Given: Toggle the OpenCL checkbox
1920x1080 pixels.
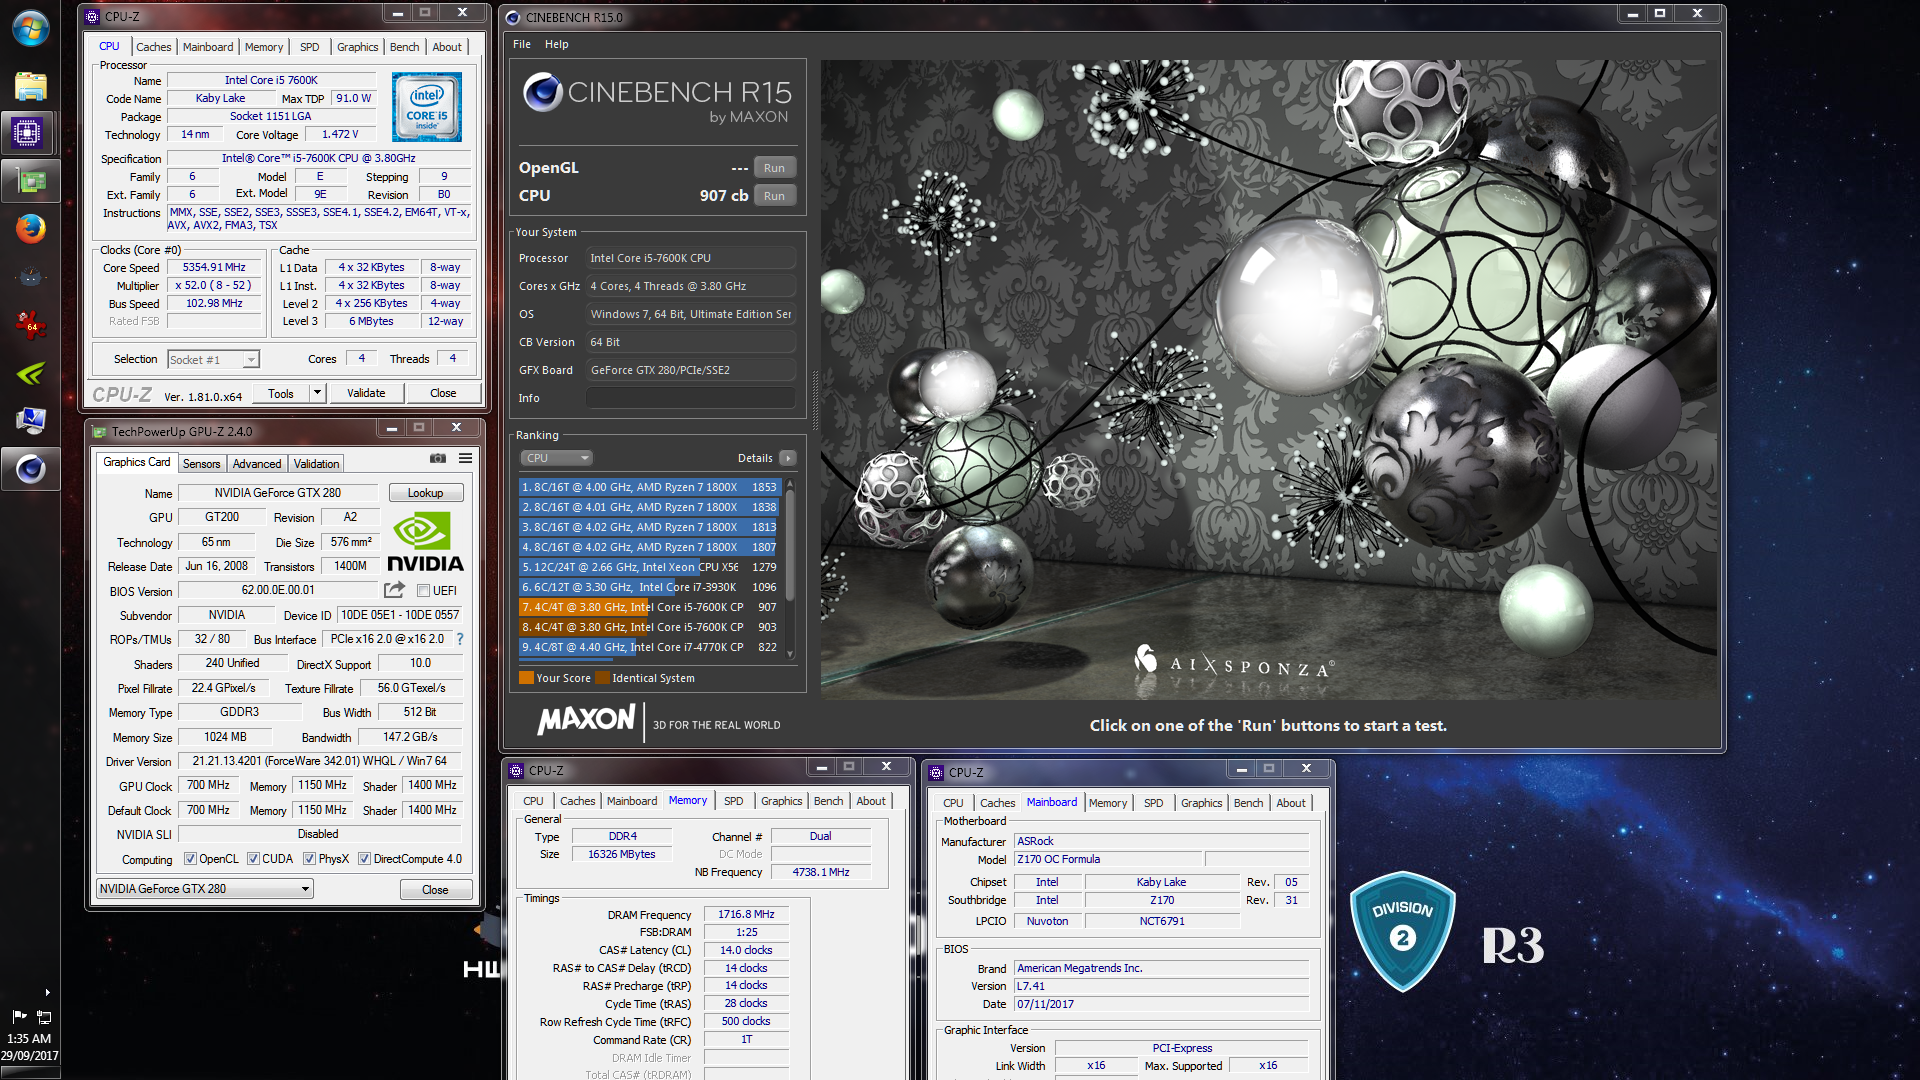Looking at the screenshot, I should click(190, 859).
